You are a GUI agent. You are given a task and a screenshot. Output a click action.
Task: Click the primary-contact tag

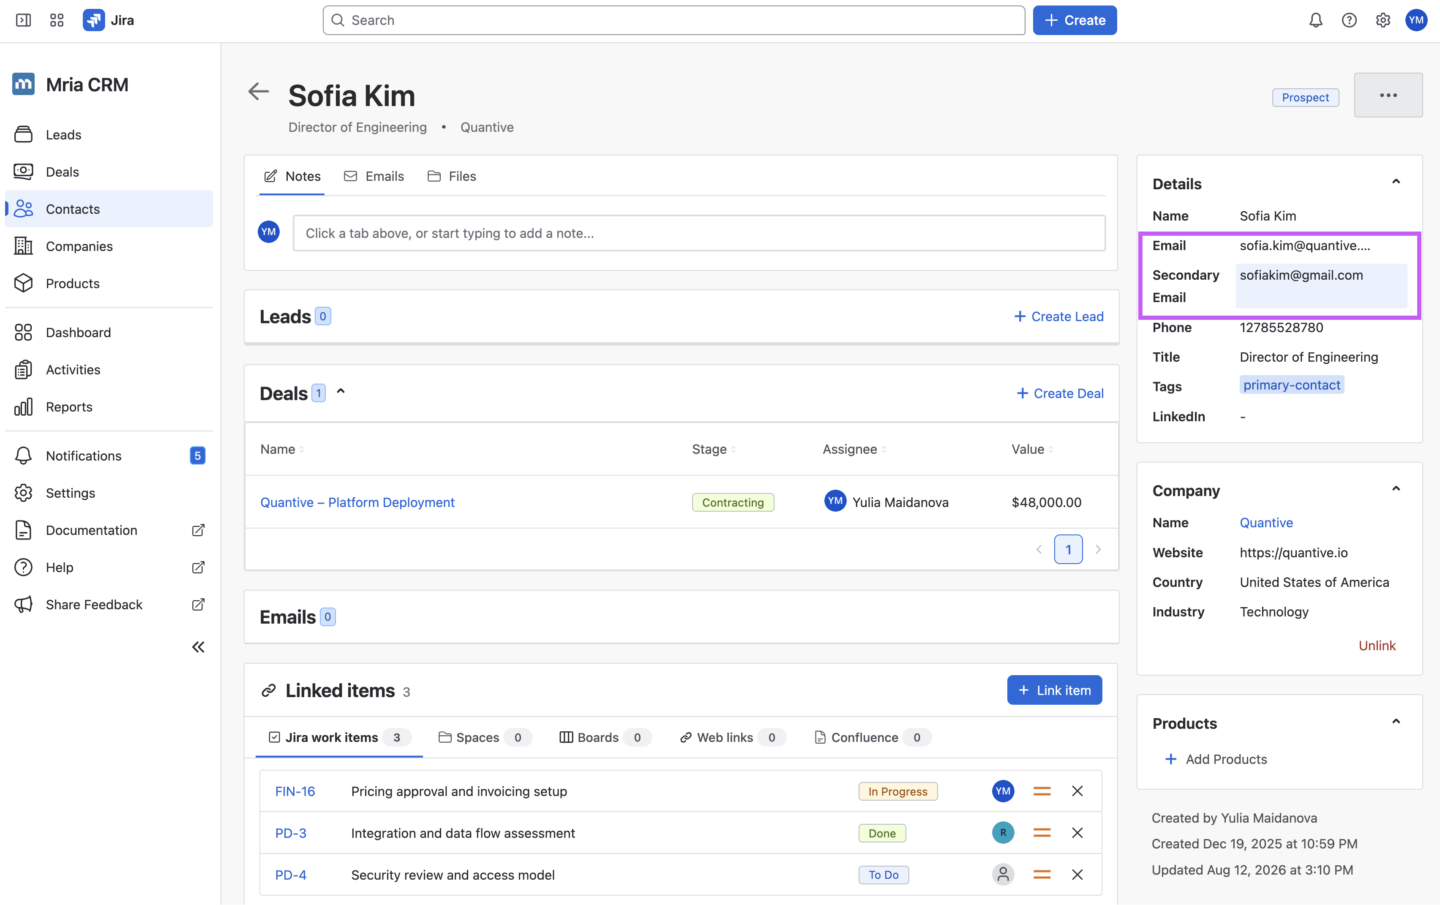(1292, 385)
